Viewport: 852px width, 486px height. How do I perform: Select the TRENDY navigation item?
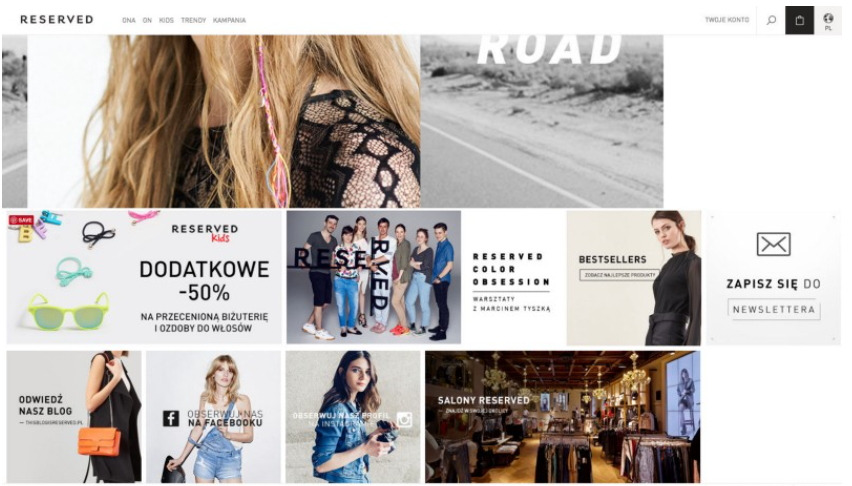point(193,20)
